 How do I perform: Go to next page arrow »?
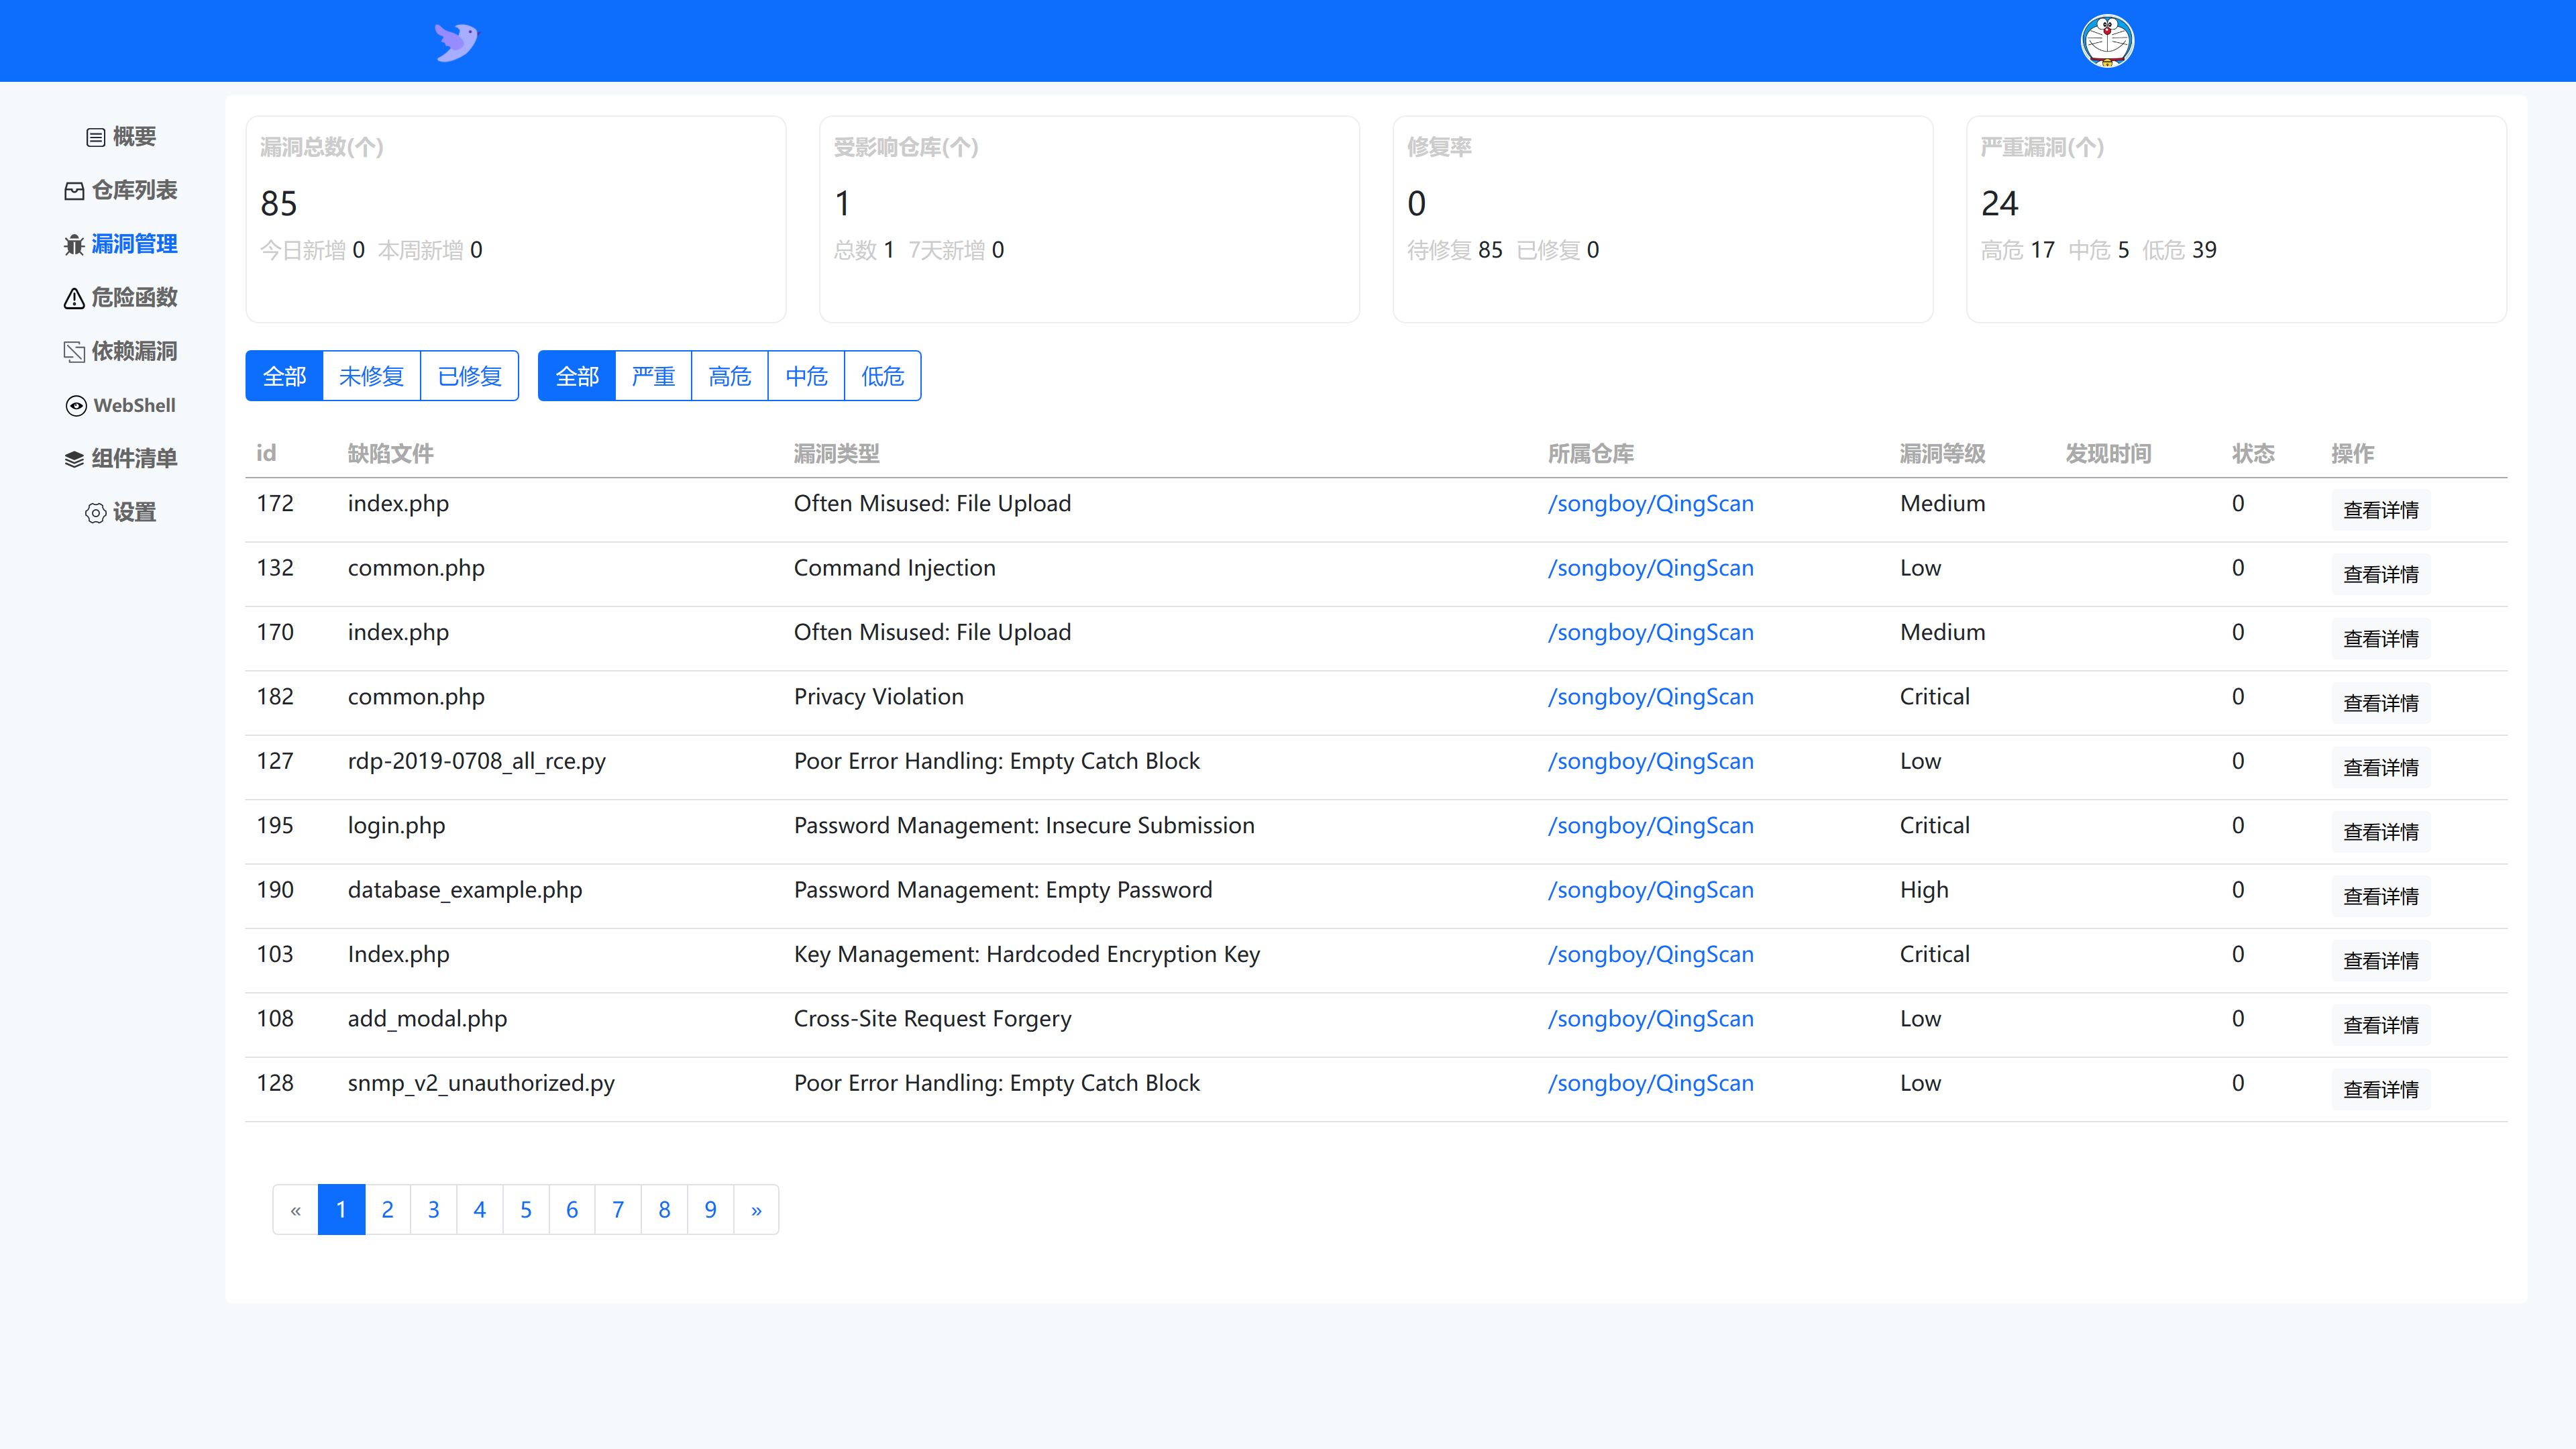tap(756, 1210)
